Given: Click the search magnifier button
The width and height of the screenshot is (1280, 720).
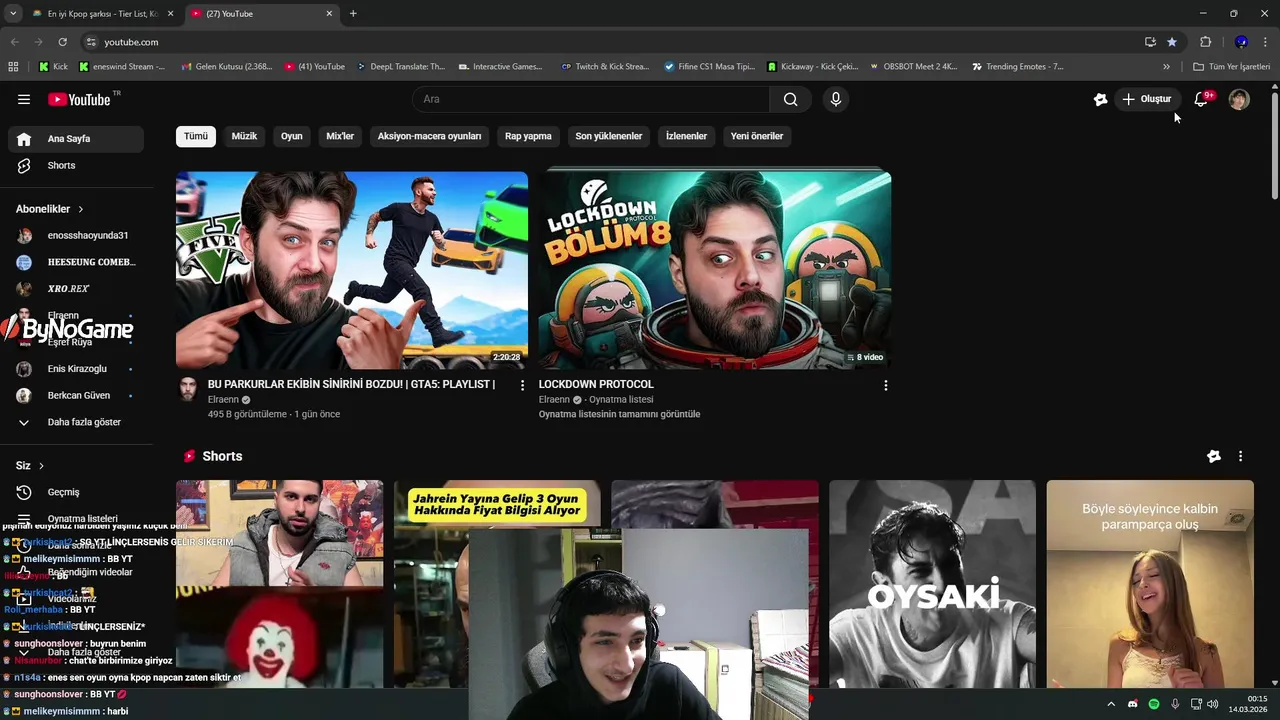Looking at the screenshot, I should click(x=790, y=99).
